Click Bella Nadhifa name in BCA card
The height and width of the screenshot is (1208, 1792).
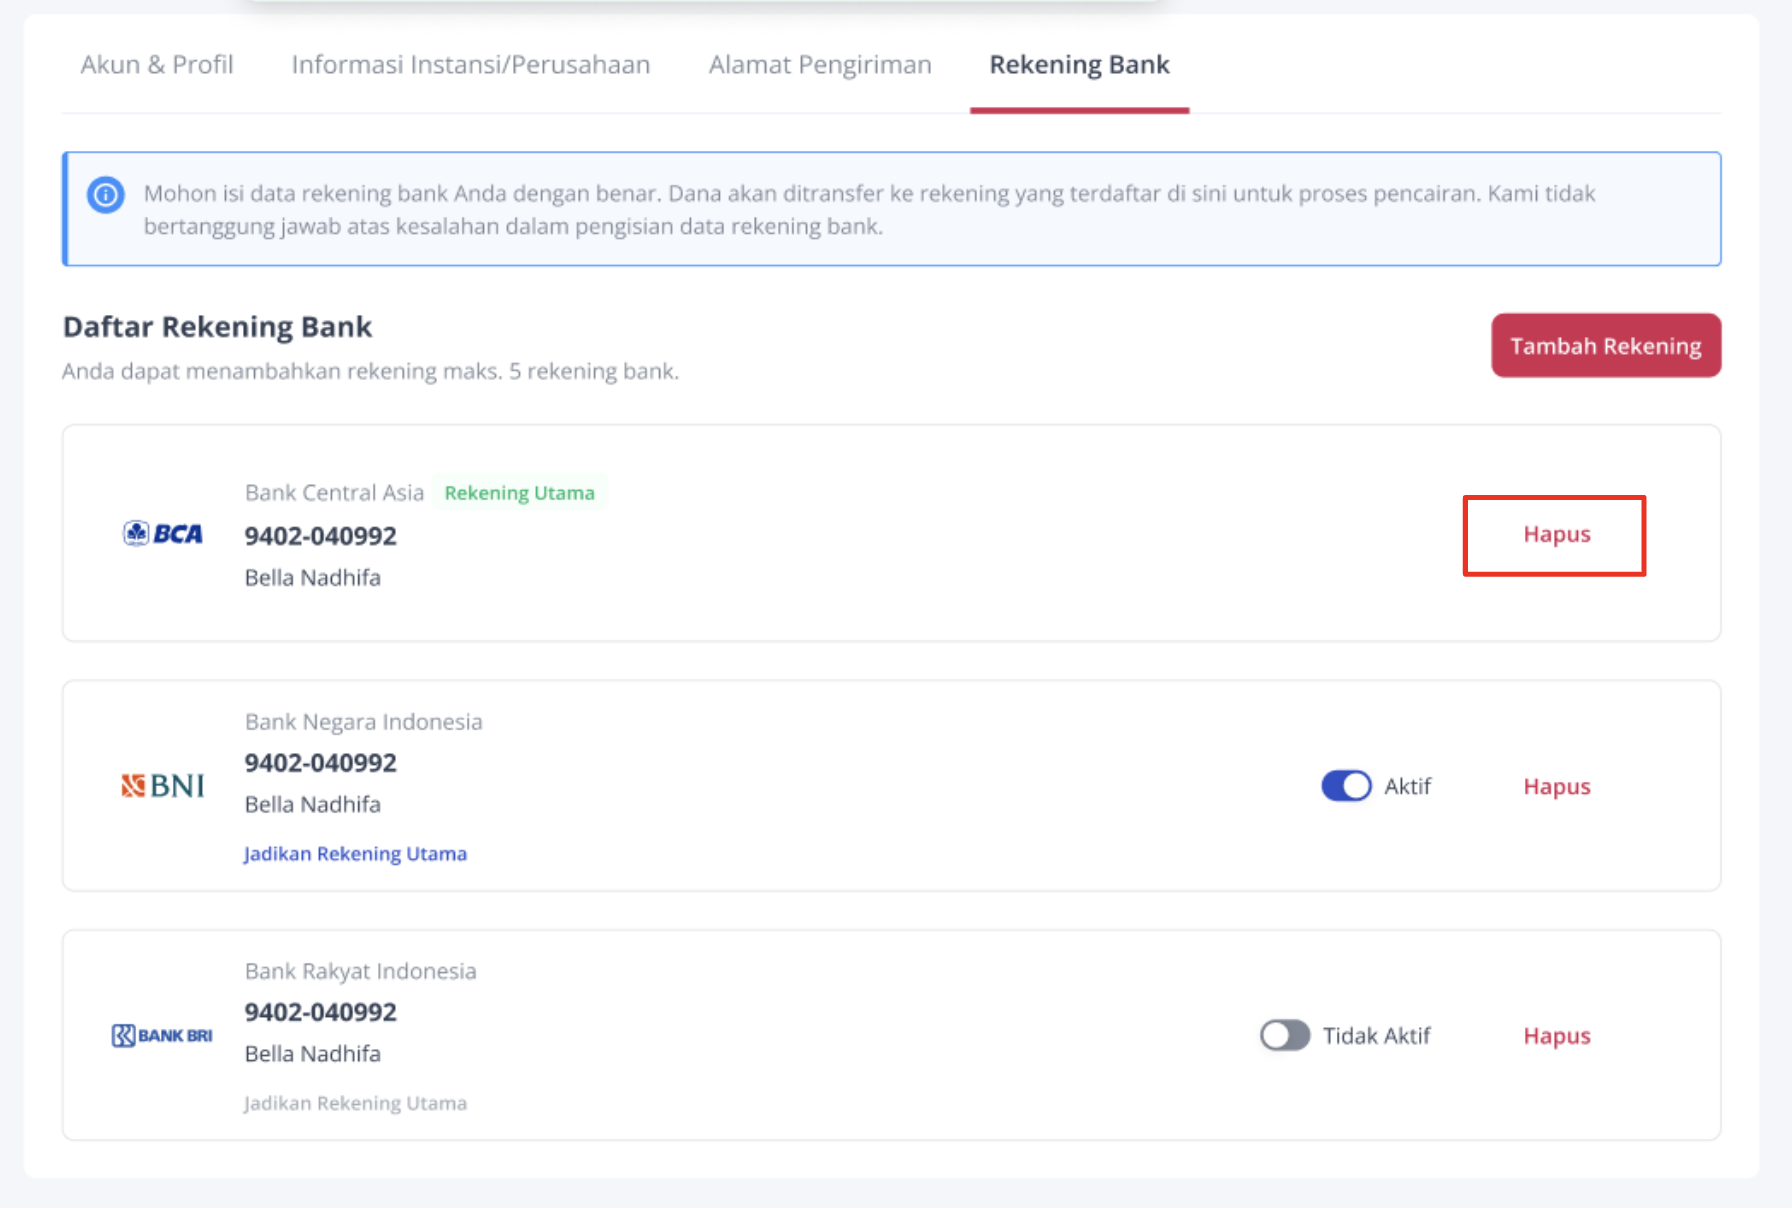pyautogui.click(x=312, y=578)
